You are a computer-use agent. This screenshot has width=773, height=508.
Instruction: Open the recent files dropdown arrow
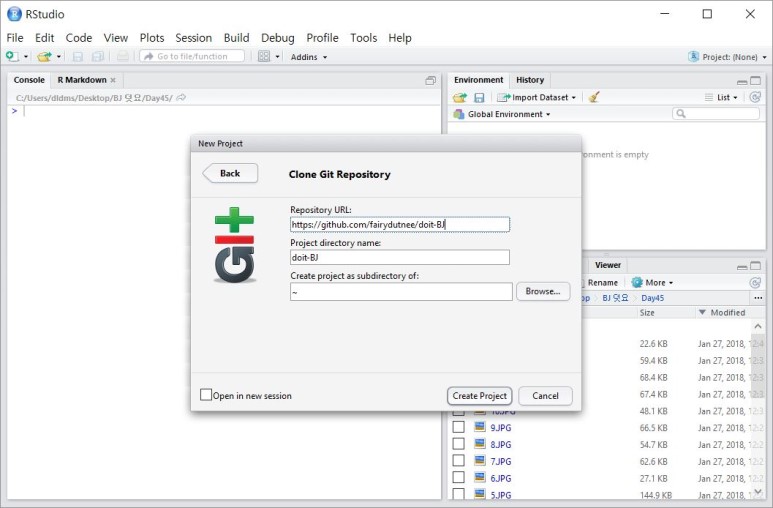(59, 57)
